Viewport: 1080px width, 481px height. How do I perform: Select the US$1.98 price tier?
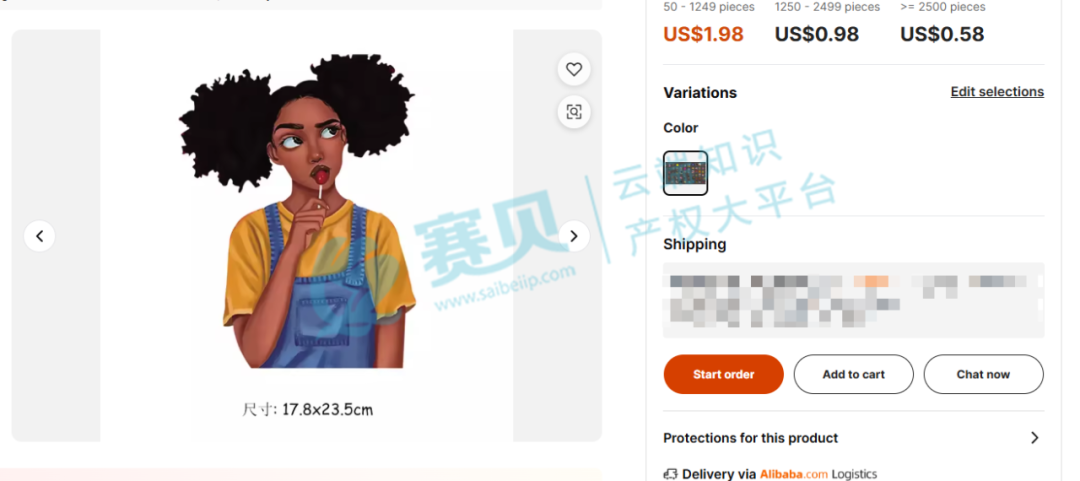tap(703, 34)
